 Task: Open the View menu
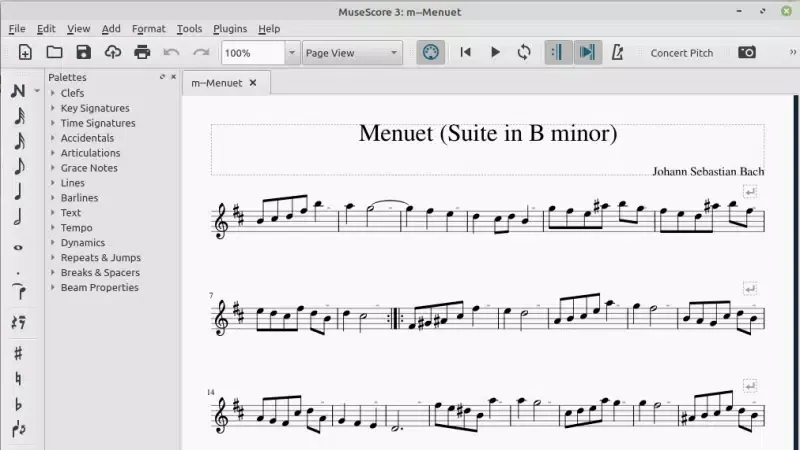tap(79, 29)
